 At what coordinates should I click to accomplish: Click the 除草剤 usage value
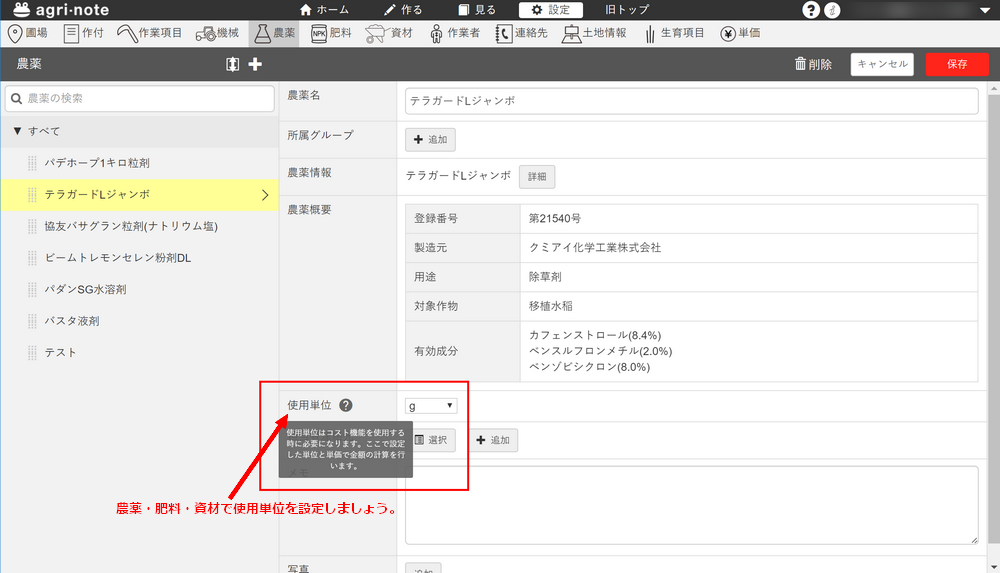click(x=545, y=277)
